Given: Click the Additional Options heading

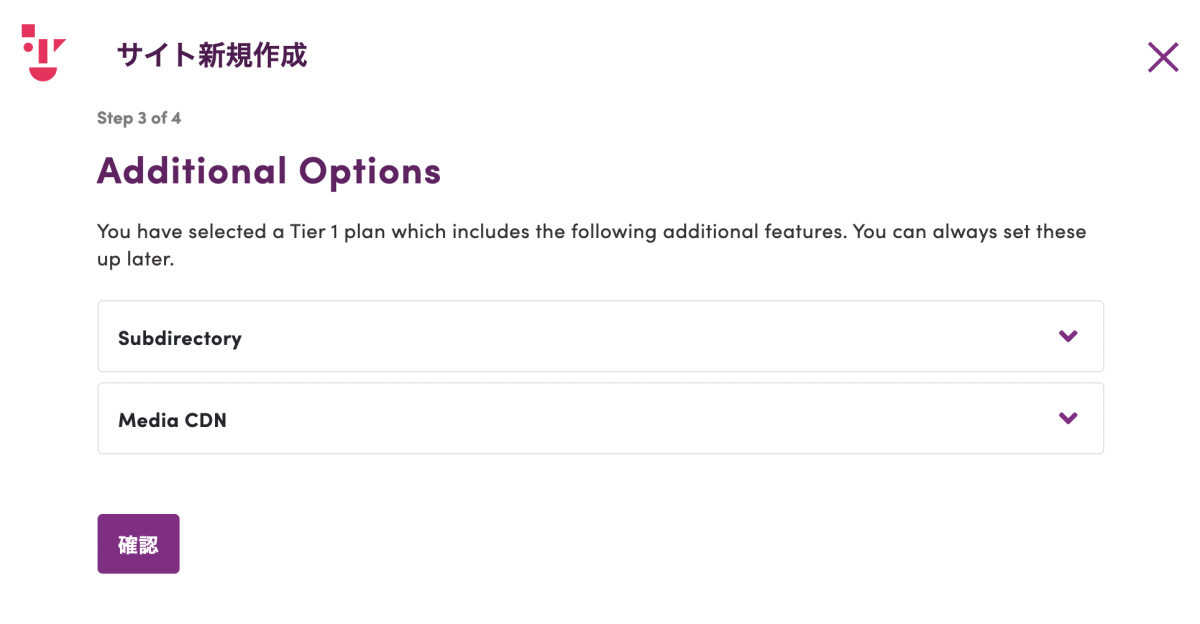Looking at the screenshot, I should (269, 171).
